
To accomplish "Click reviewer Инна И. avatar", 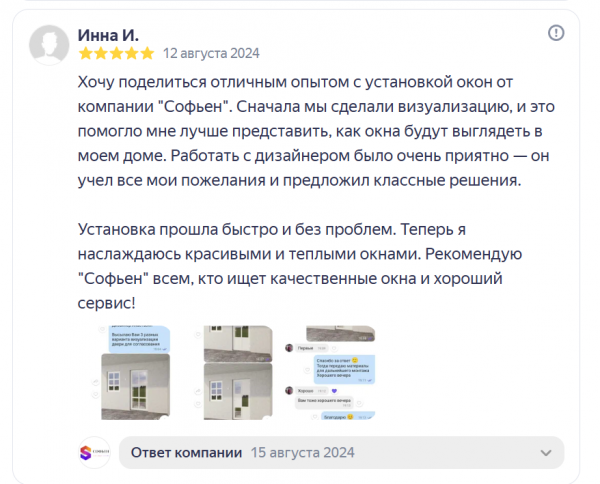I will pyautogui.click(x=50, y=44).
